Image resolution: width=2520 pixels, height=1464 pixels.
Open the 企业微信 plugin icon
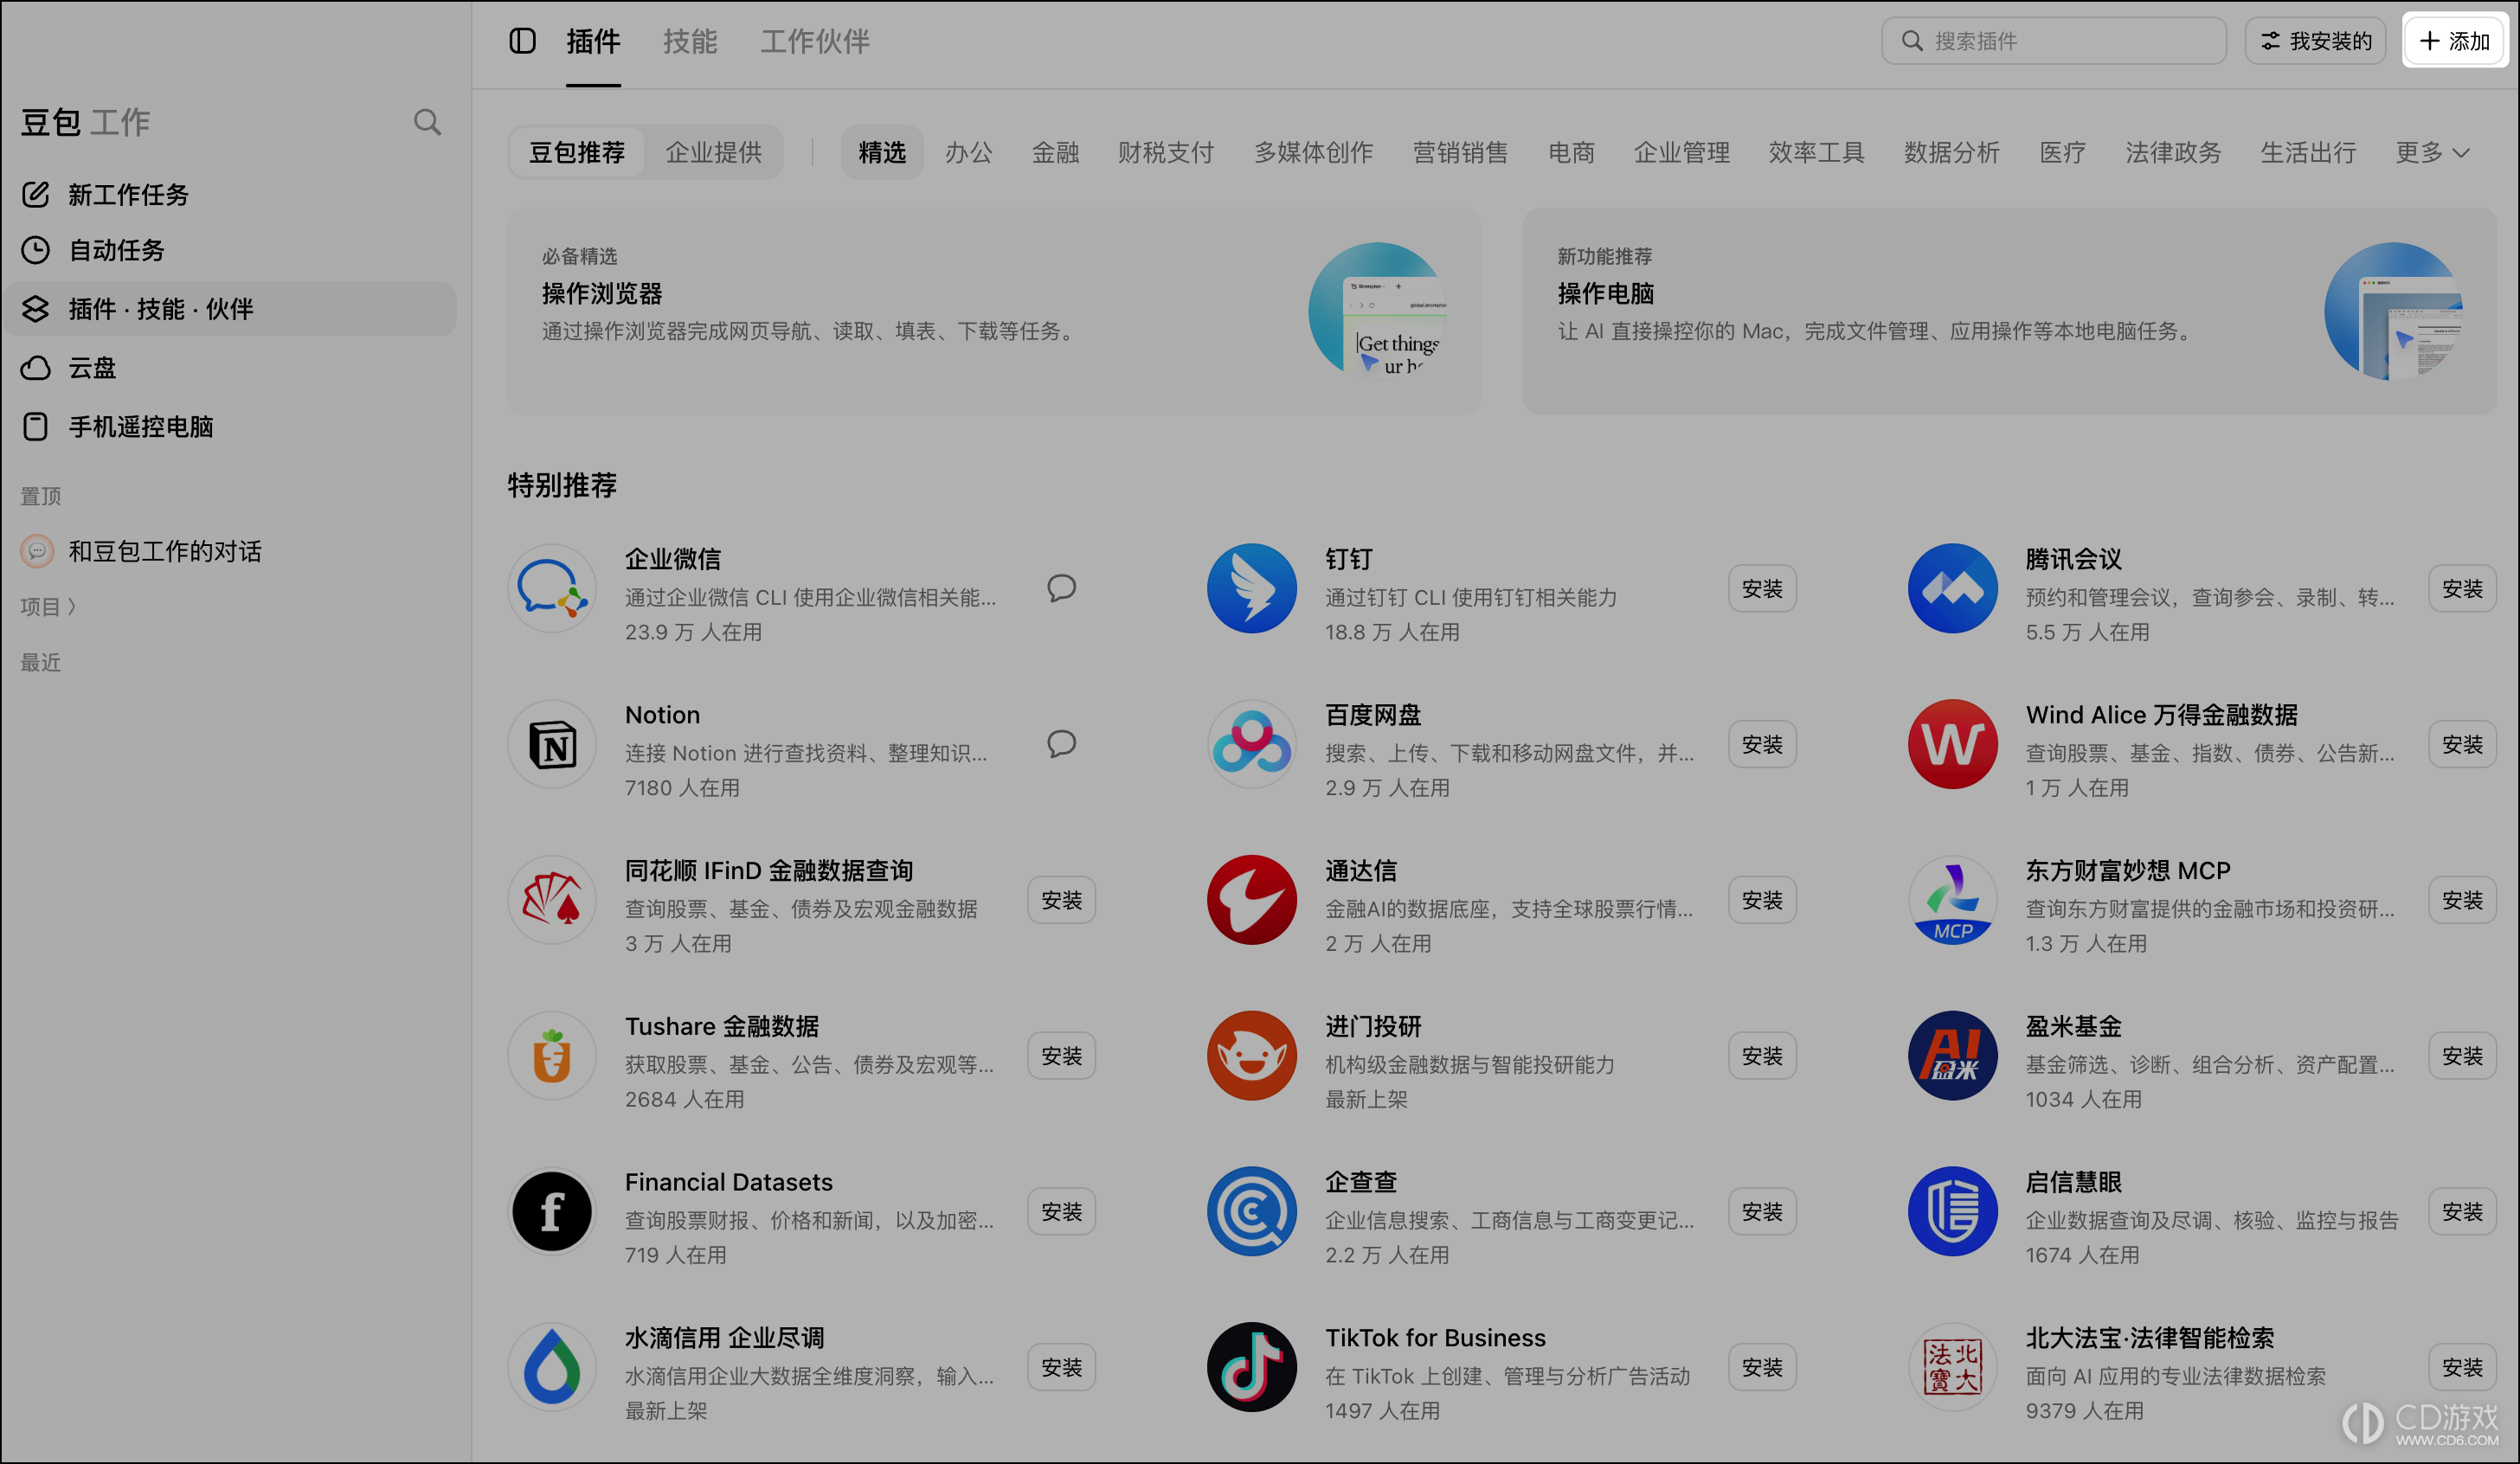pyautogui.click(x=552, y=588)
